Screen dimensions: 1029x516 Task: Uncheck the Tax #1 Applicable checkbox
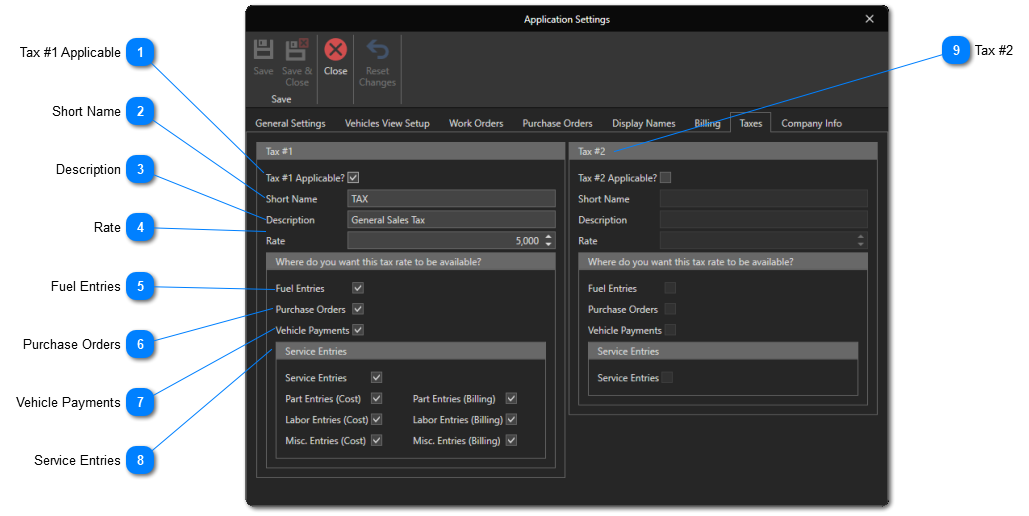(353, 178)
